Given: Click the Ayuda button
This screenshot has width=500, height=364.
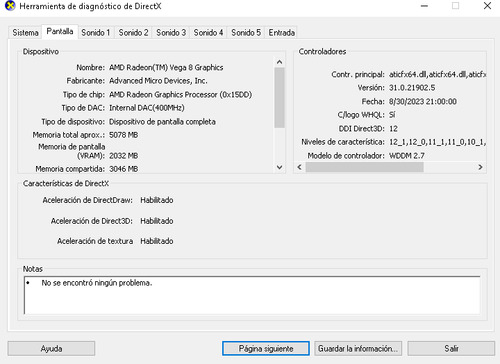Looking at the screenshot, I should 51,349.
